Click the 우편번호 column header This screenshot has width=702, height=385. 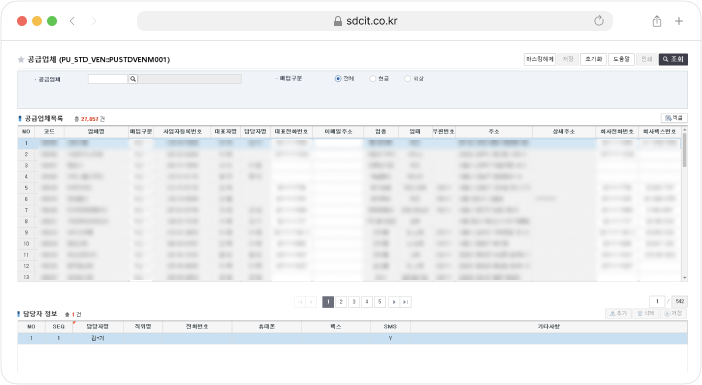tap(443, 132)
